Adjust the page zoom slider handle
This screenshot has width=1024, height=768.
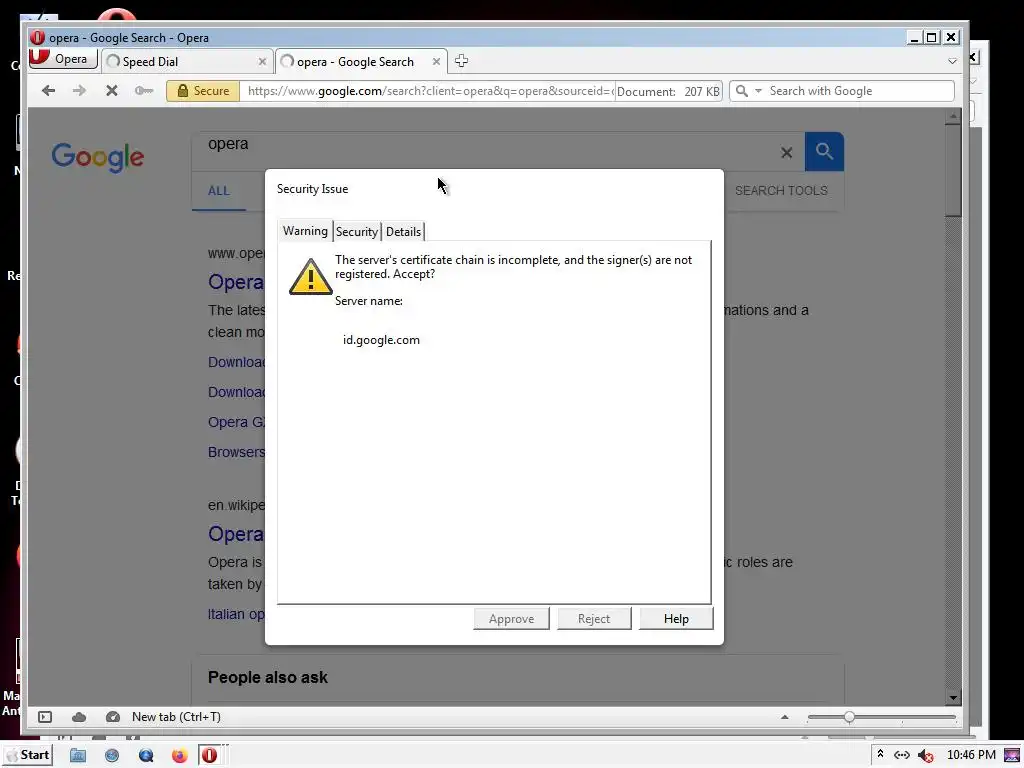(x=849, y=717)
